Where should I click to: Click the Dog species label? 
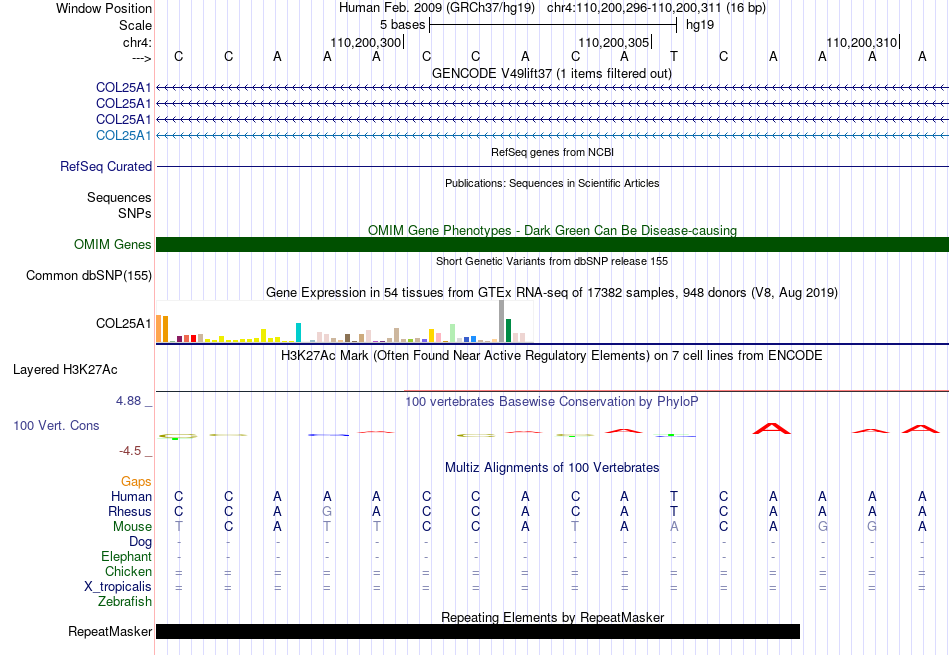[140, 542]
